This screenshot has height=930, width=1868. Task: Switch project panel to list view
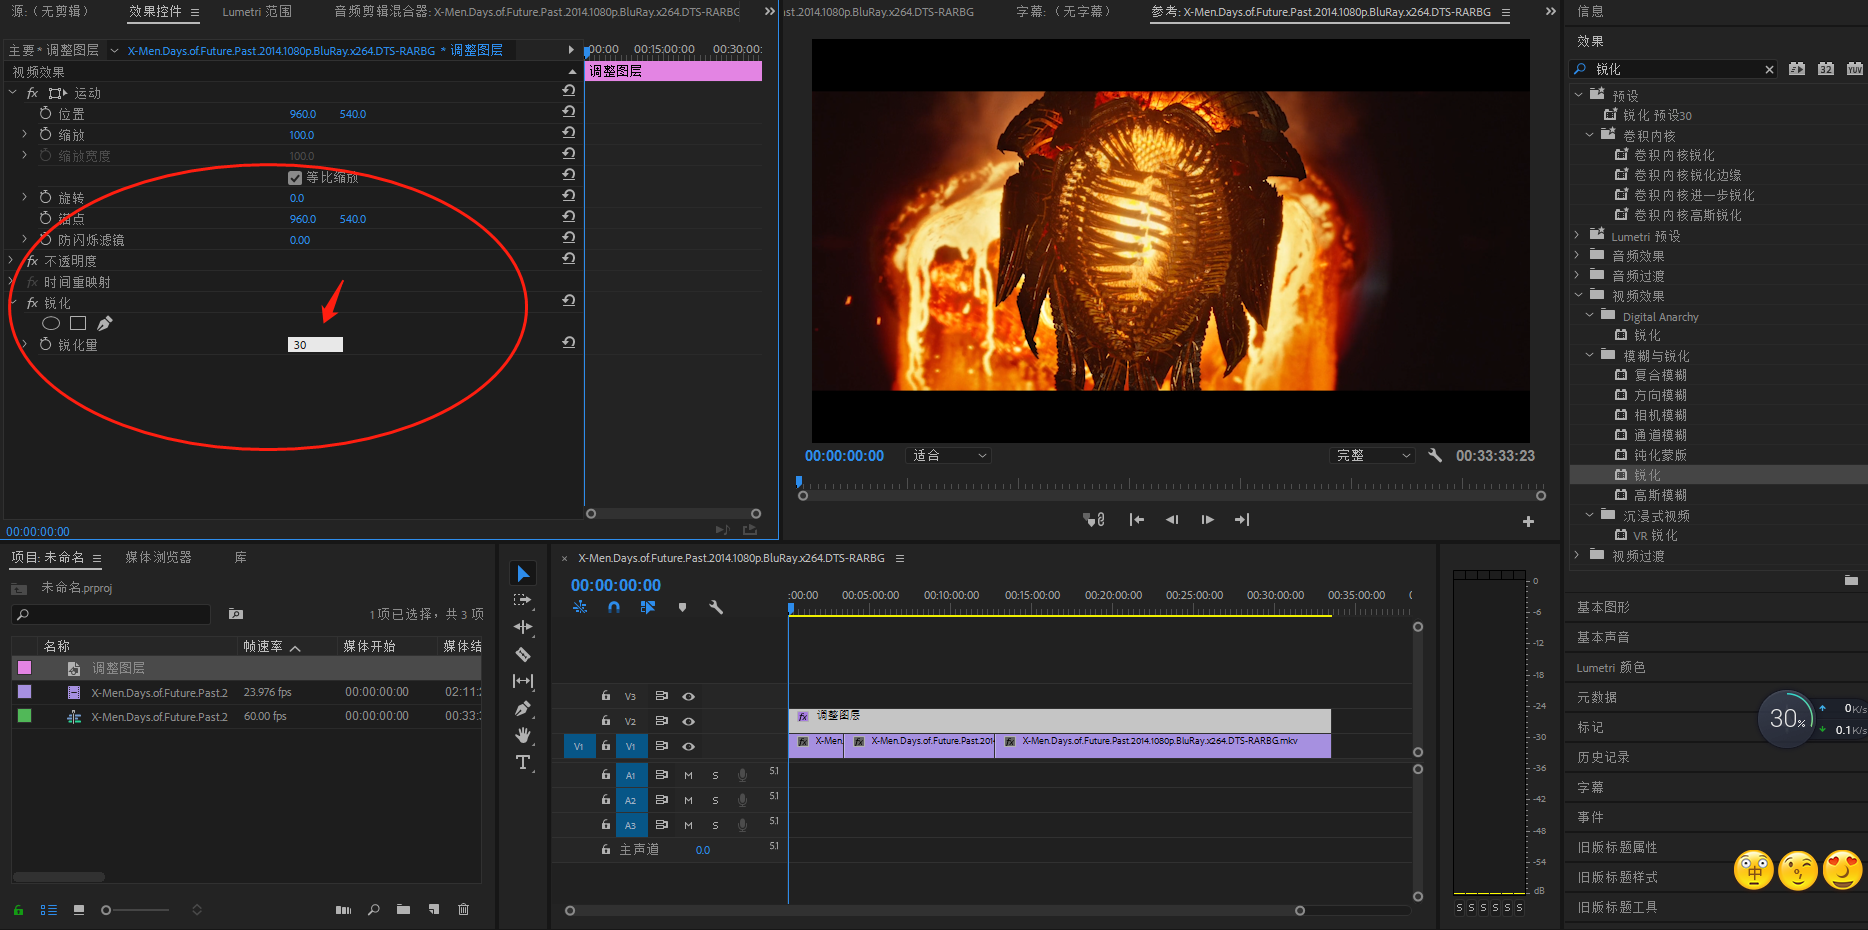click(49, 910)
